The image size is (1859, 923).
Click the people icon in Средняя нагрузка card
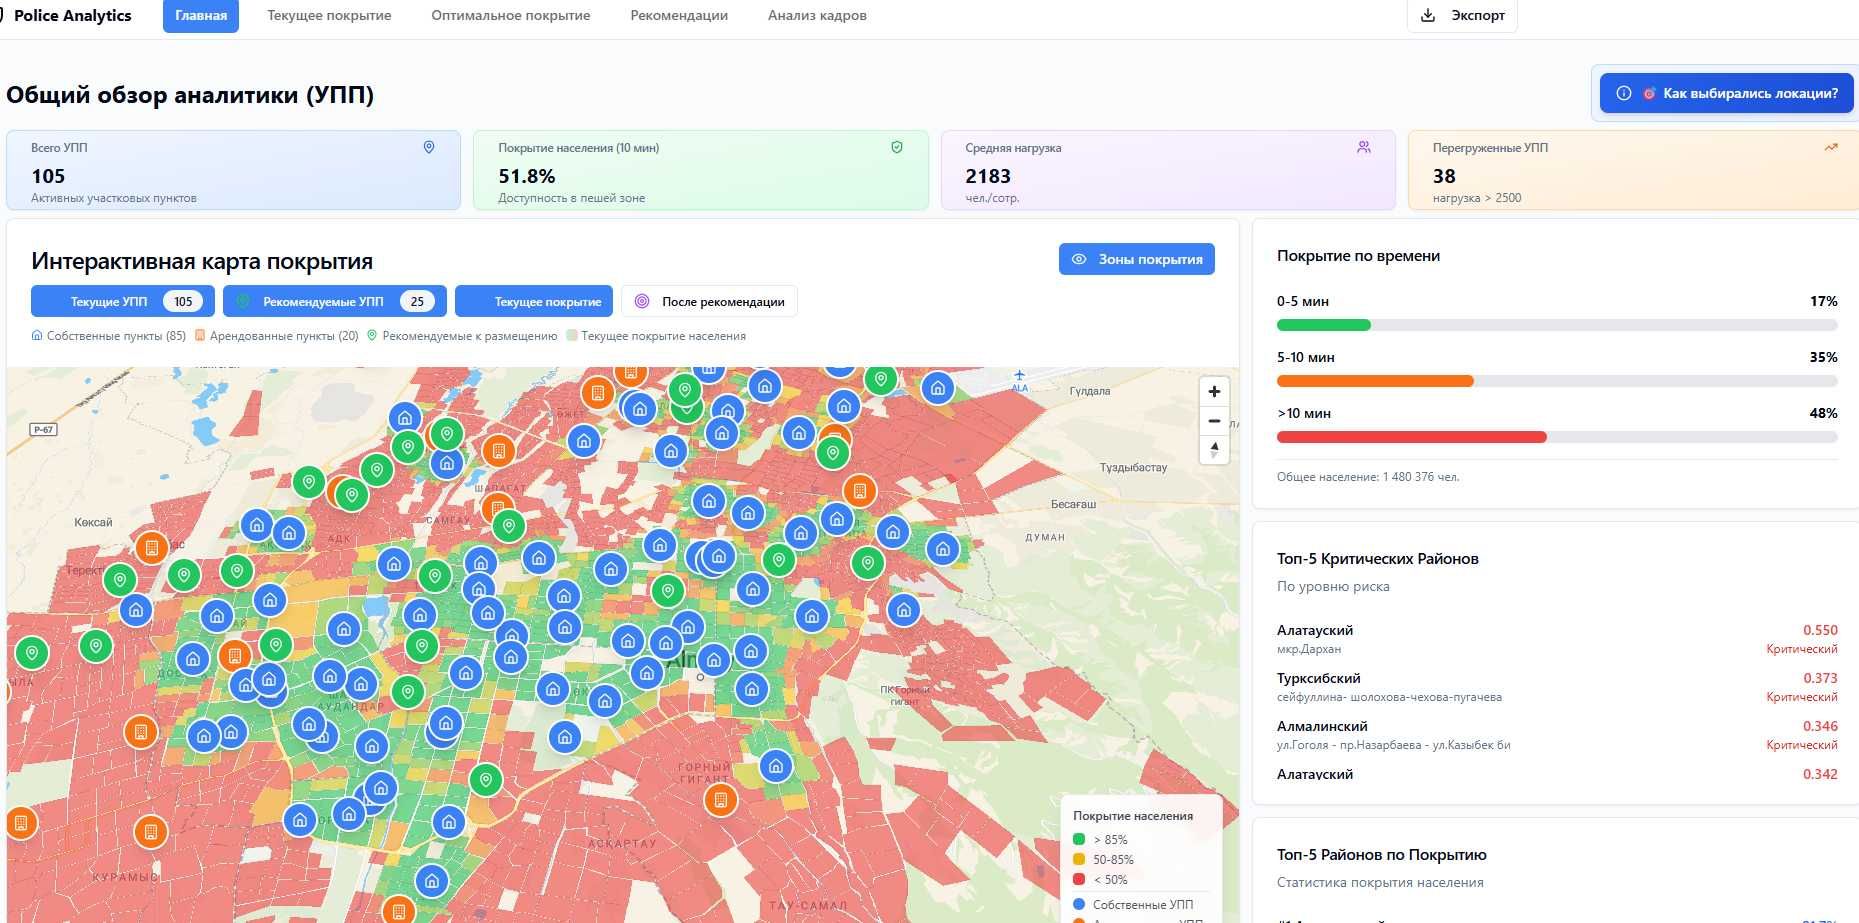[x=1364, y=147]
